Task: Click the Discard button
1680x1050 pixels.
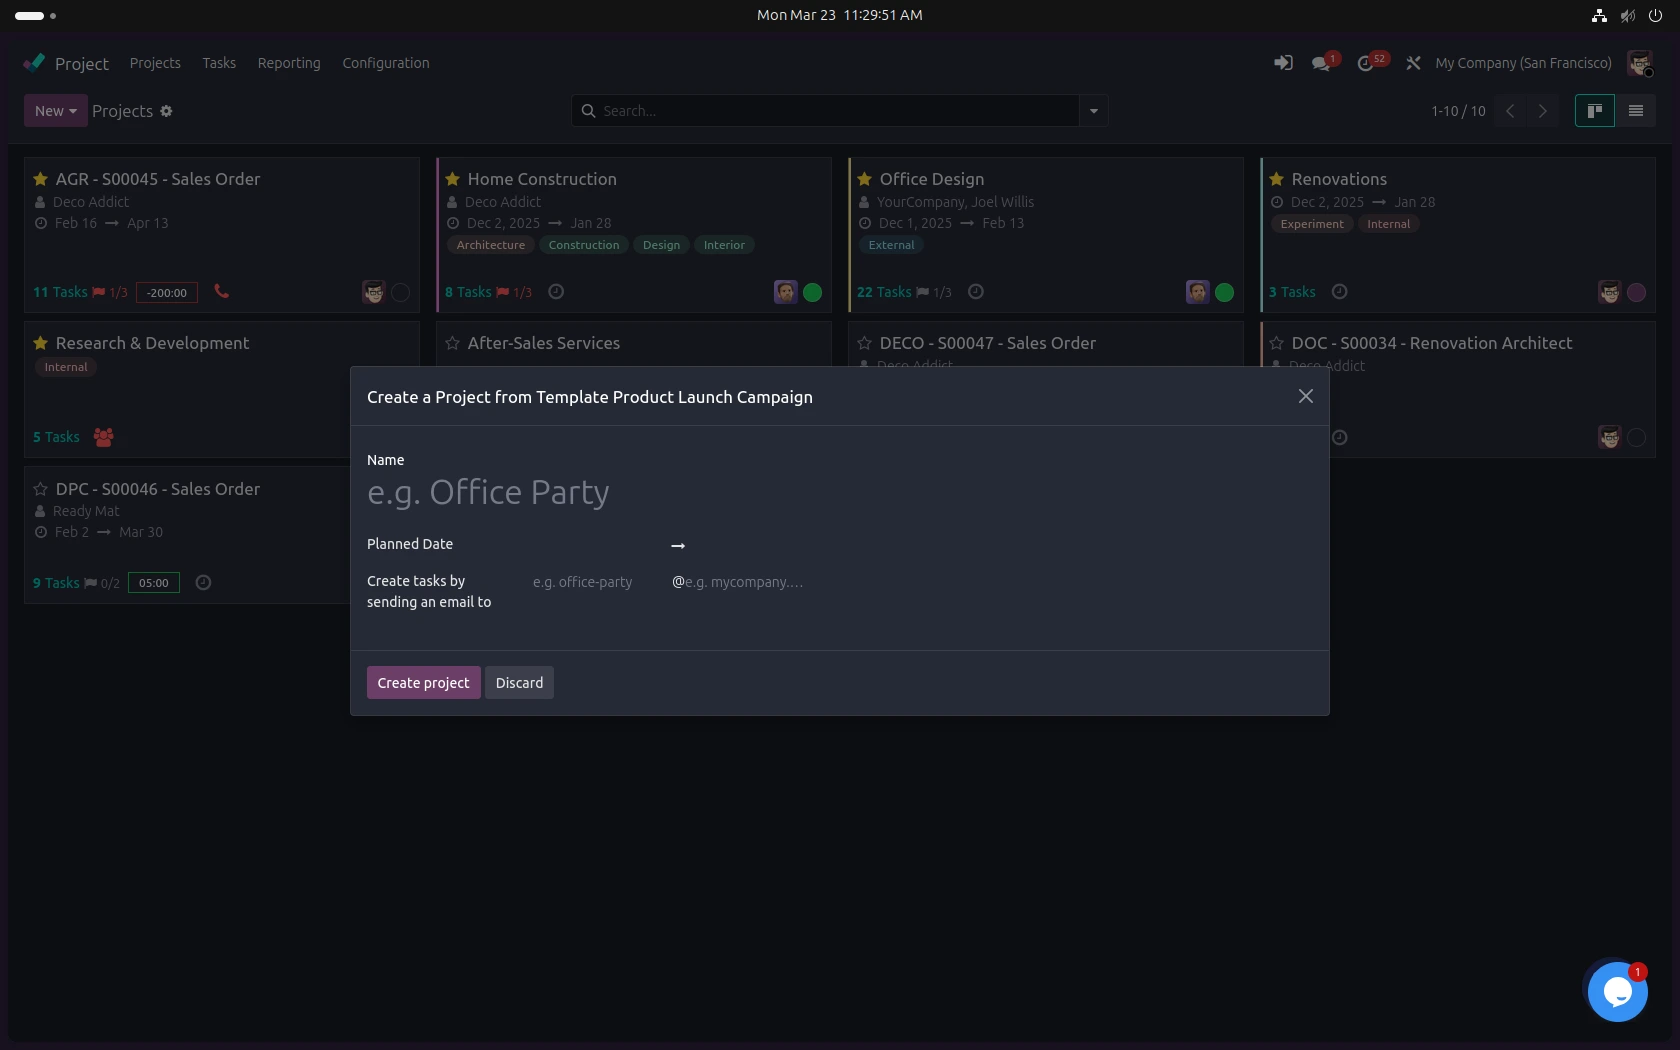Action: point(519,683)
